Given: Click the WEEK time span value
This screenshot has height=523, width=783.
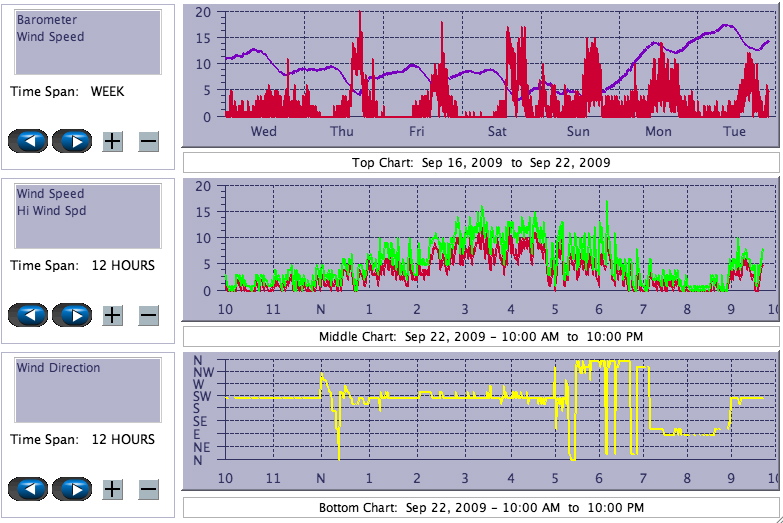Looking at the screenshot, I should click(x=108, y=91).
